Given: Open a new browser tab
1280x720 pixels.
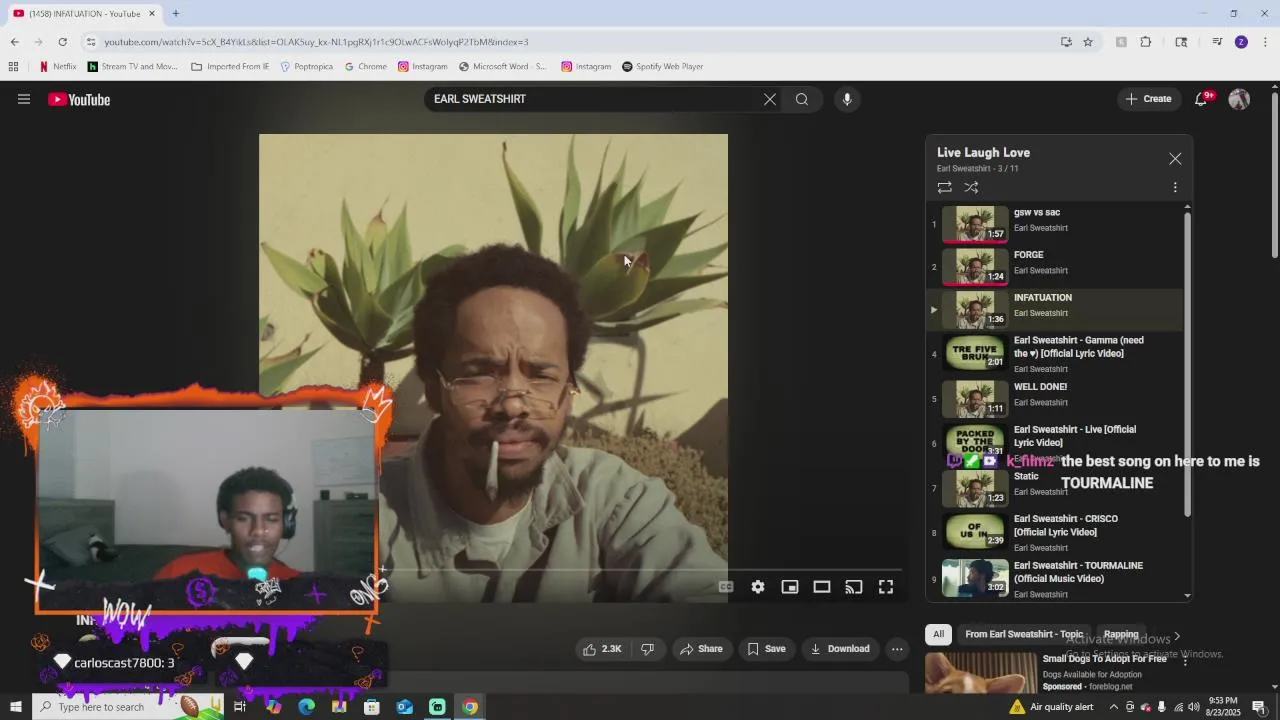Looking at the screenshot, I should [x=176, y=14].
